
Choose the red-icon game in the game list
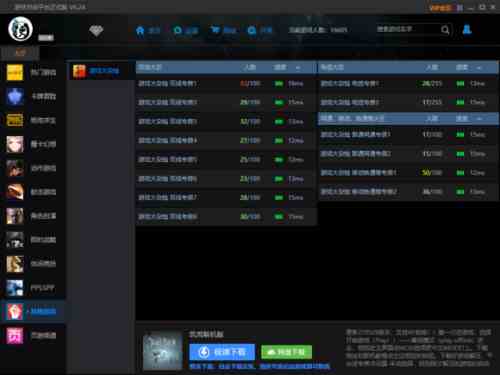[97, 71]
